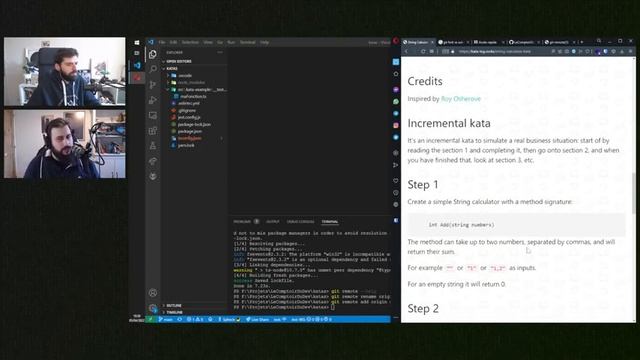Open the View menu
This screenshot has width=640, height=360.
click(x=208, y=42)
